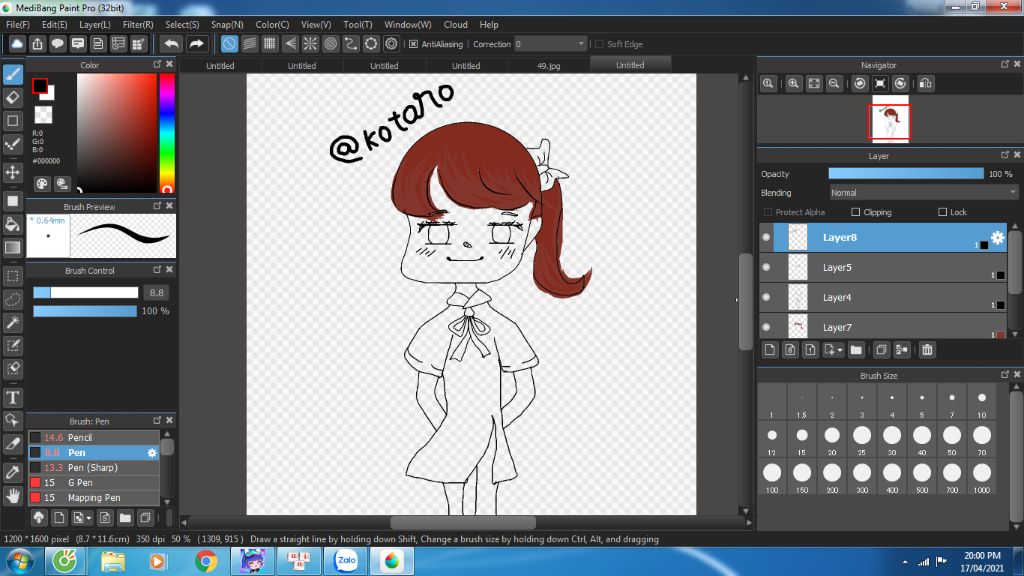Screen dimensions: 1024x576
Task: Toggle the AntiAliasing checkbox
Action: (x=413, y=44)
